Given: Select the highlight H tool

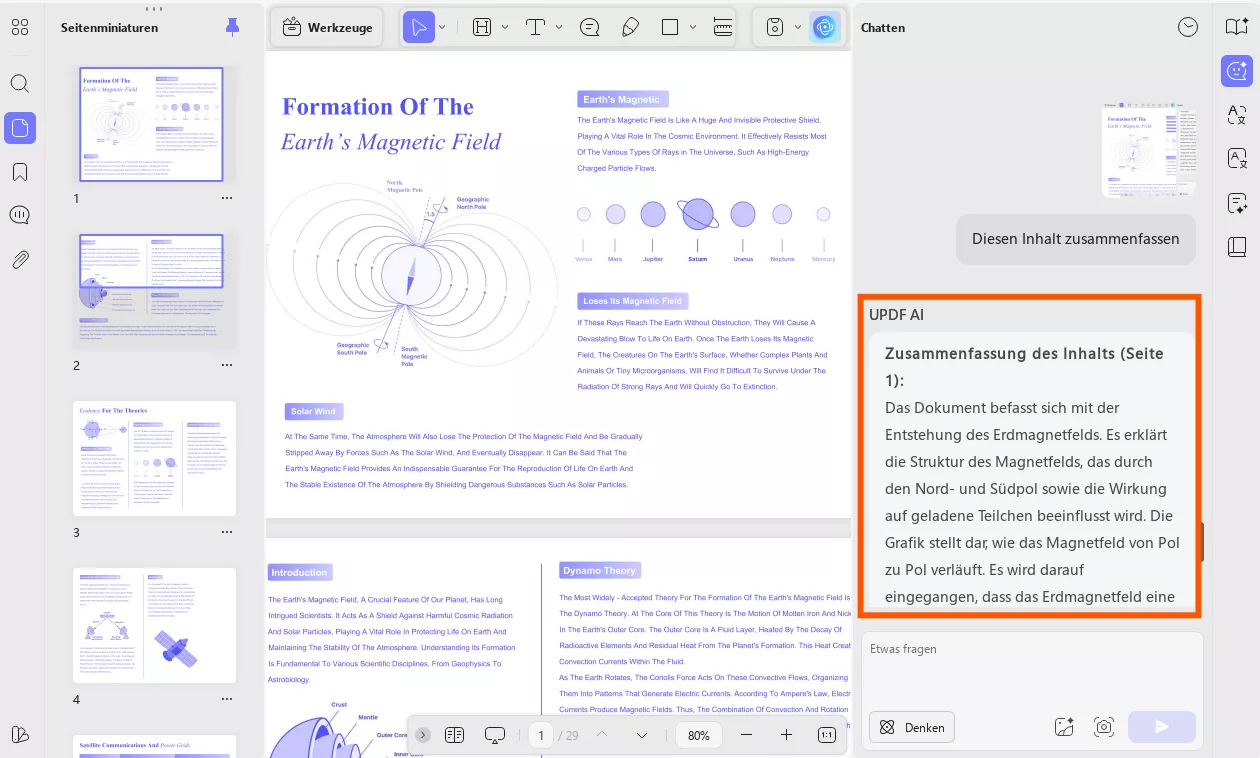Looking at the screenshot, I should pyautogui.click(x=482, y=27).
